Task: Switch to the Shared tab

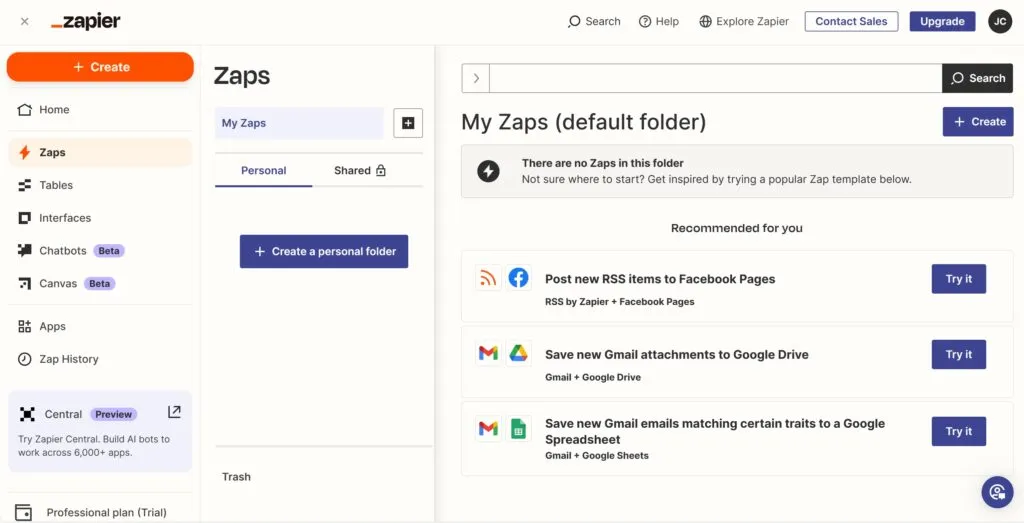Action: (x=360, y=170)
